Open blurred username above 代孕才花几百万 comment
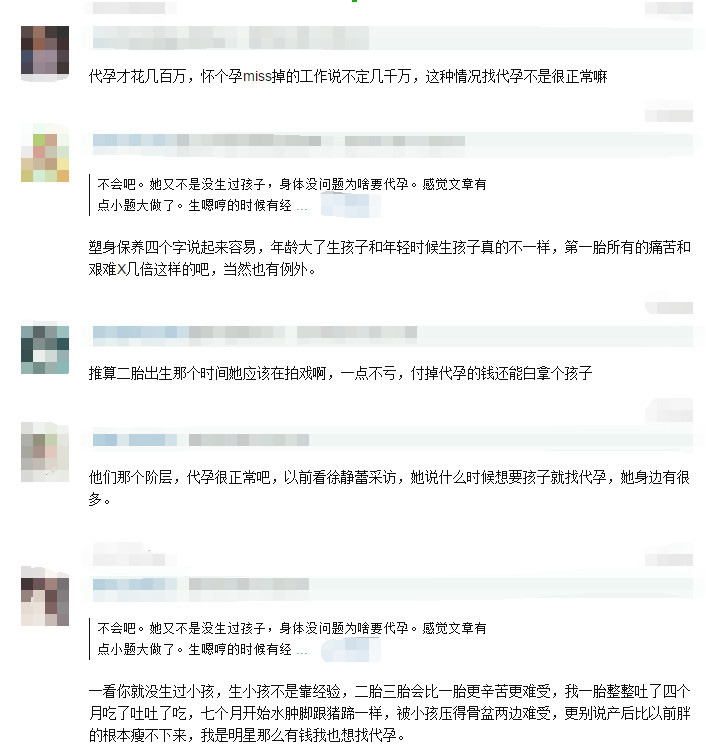This screenshot has width=706, height=747. pyautogui.click(x=231, y=38)
